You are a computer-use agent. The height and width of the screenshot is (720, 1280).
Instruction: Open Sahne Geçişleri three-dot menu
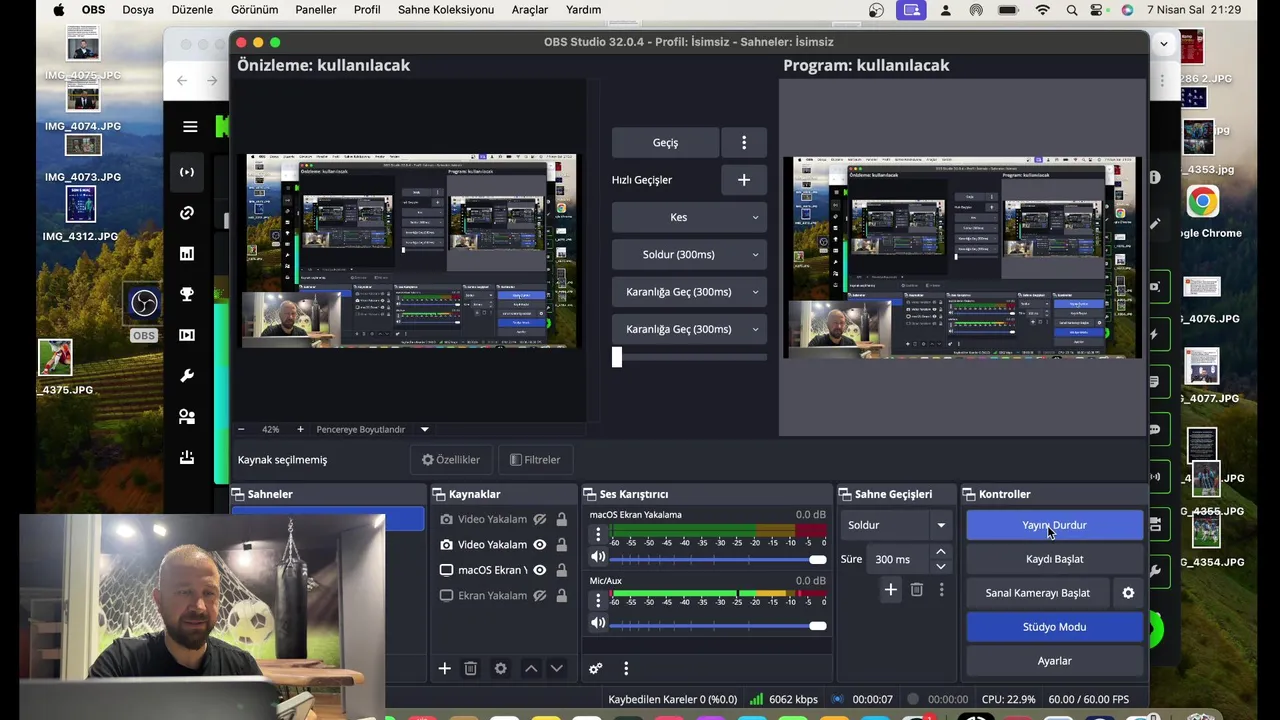pyautogui.click(x=941, y=590)
